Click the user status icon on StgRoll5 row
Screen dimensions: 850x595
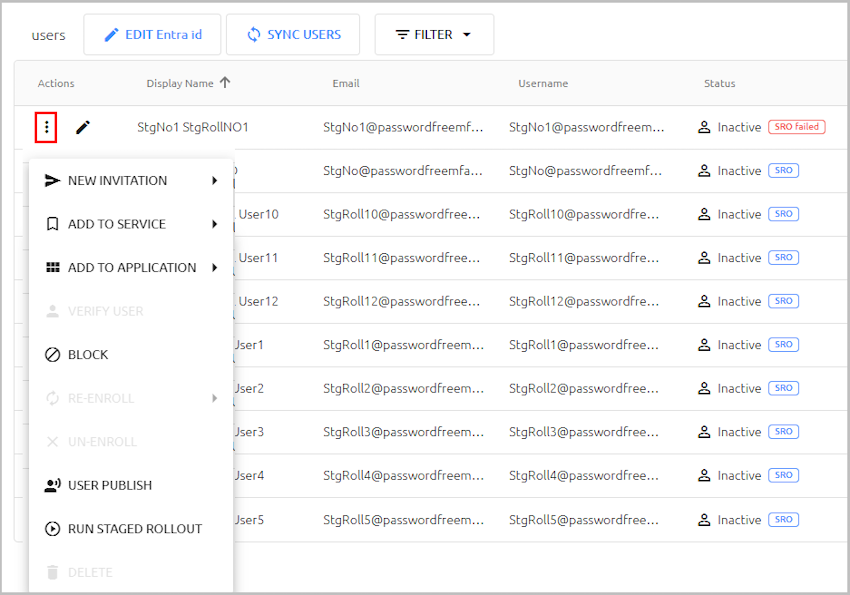pyautogui.click(x=704, y=520)
